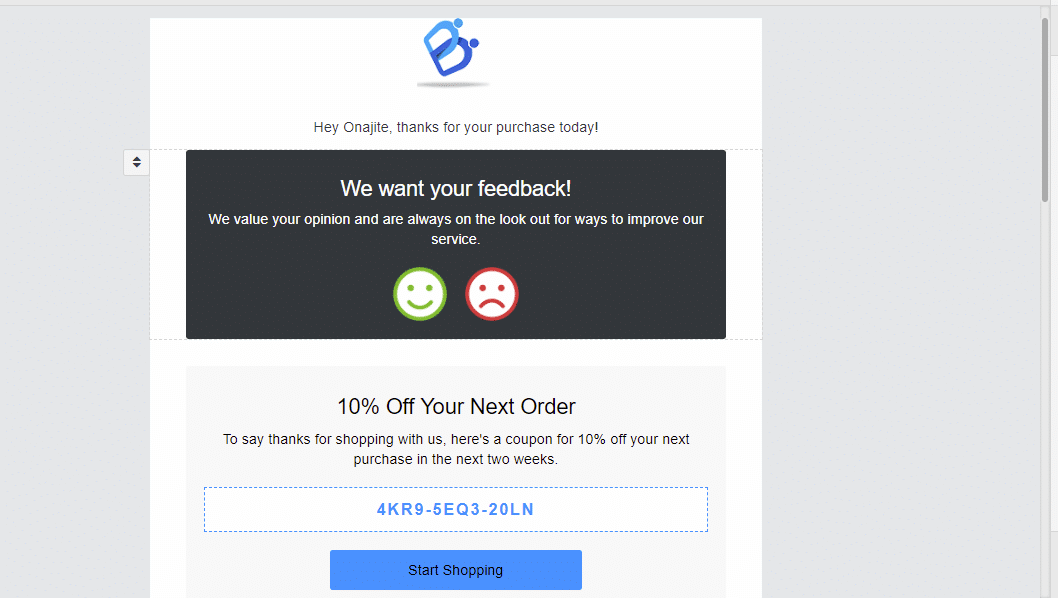Select the 10% Off Your Next Order heading
Viewport: 1058px width, 598px height.
pos(455,406)
